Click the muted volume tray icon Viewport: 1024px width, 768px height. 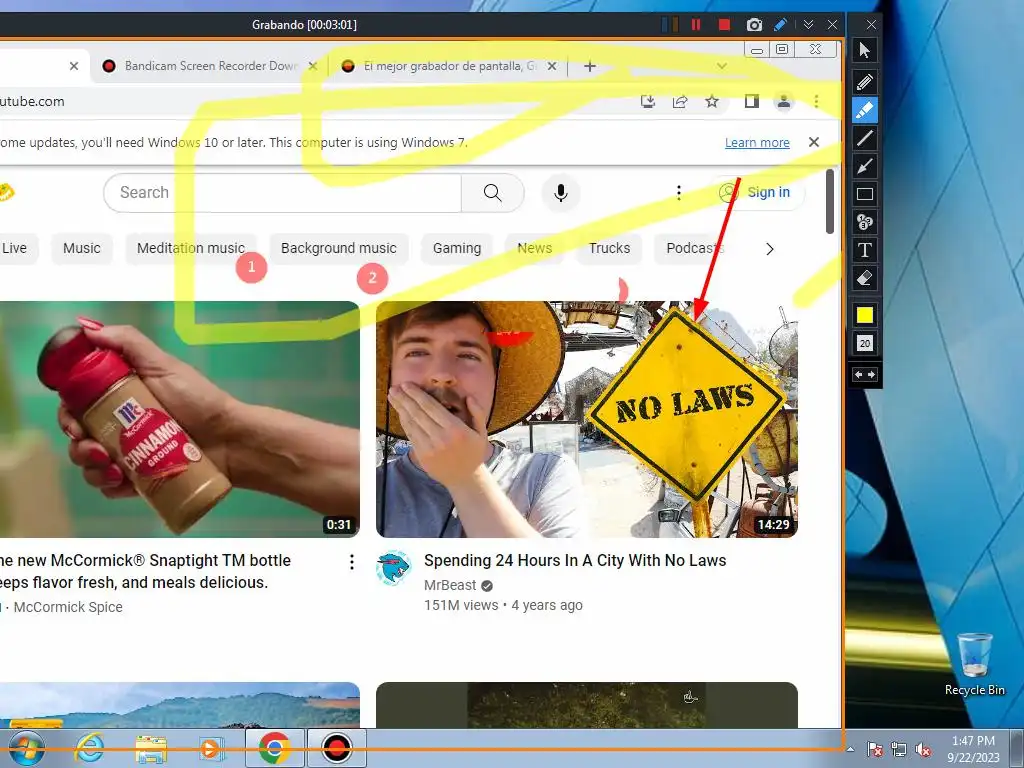point(923,749)
